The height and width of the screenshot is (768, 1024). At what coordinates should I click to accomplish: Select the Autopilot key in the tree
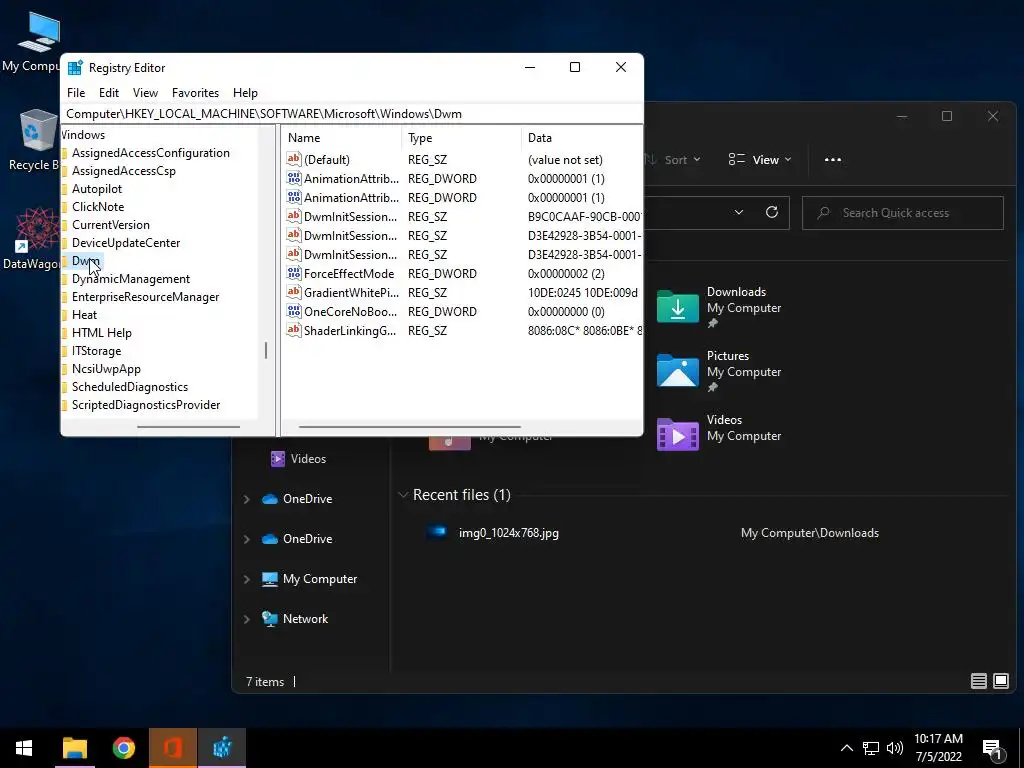pyautogui.click(x=97, y=189)
